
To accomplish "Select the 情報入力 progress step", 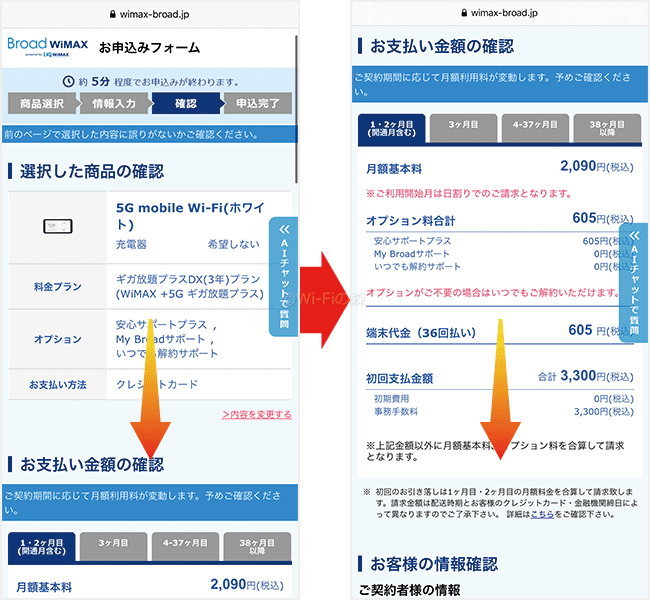I will coord(114,104).
